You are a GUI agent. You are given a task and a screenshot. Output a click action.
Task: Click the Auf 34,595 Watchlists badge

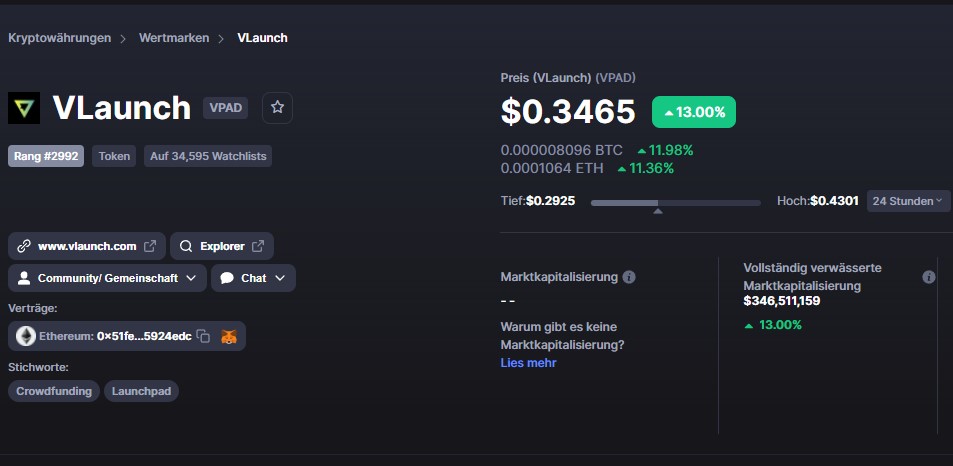[x=208, y=156]
